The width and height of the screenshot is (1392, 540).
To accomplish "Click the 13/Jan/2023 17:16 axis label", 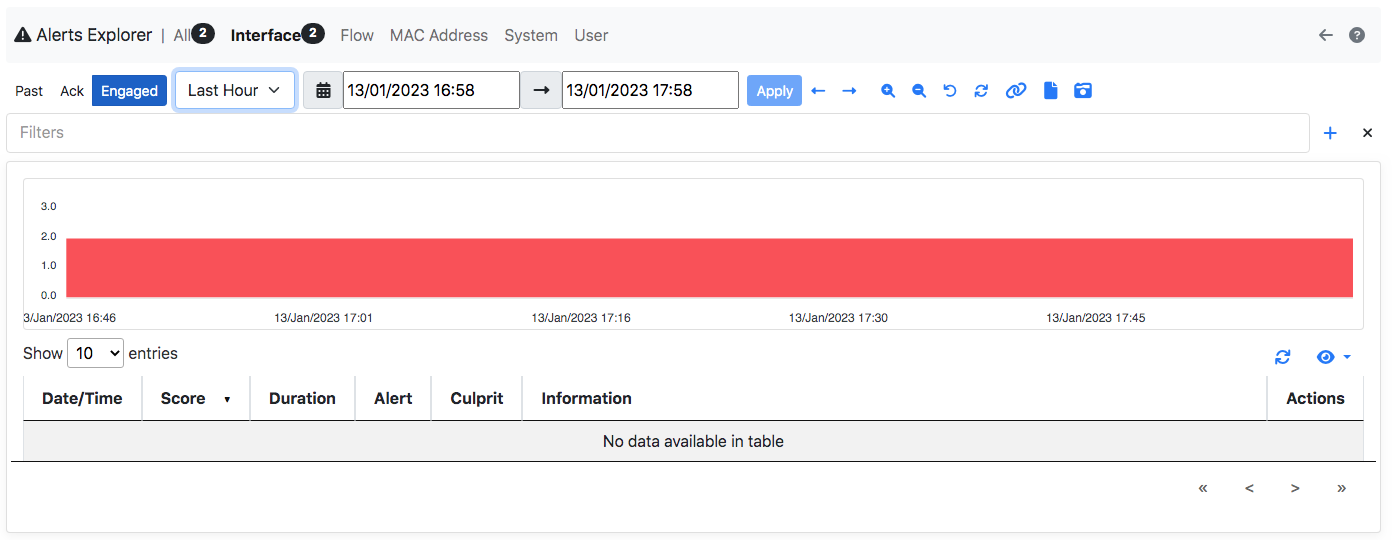I will (581, 318).
